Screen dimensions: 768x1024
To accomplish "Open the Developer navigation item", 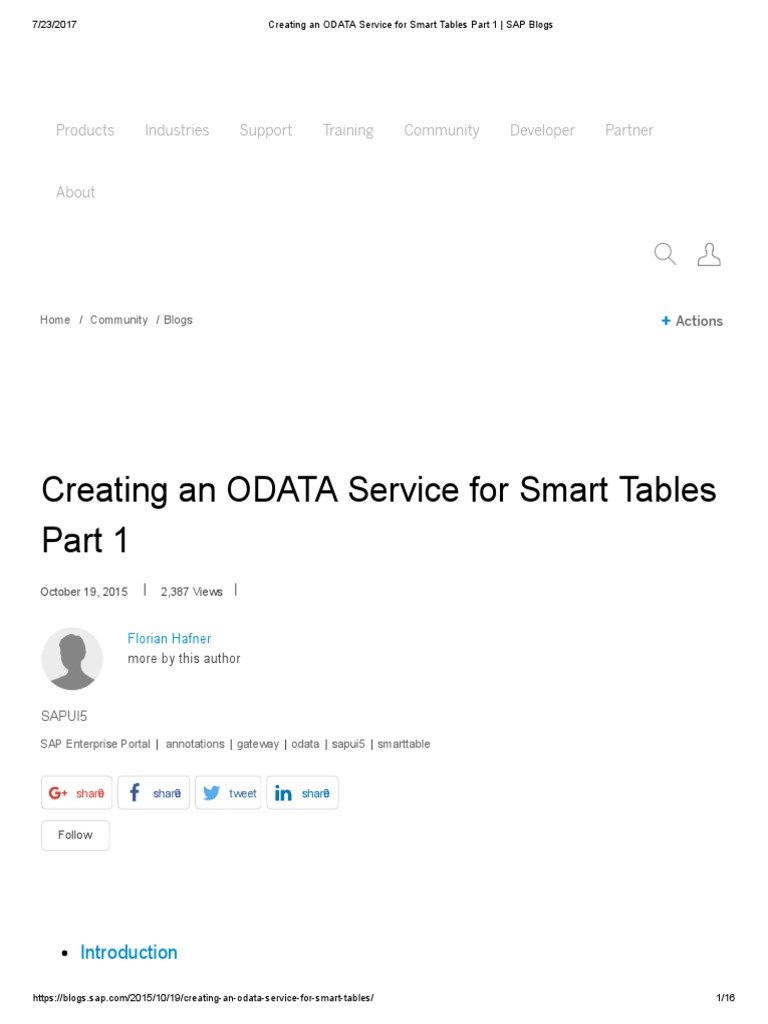I will (x=542, y=131).
